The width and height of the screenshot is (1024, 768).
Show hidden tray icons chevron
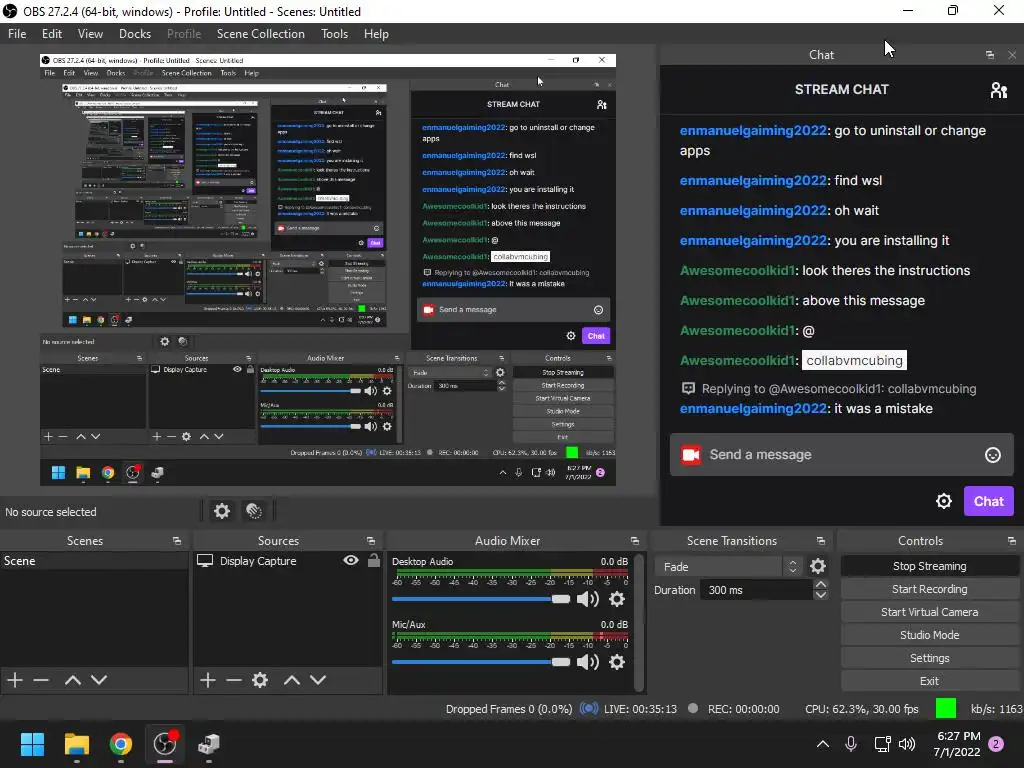823,744
